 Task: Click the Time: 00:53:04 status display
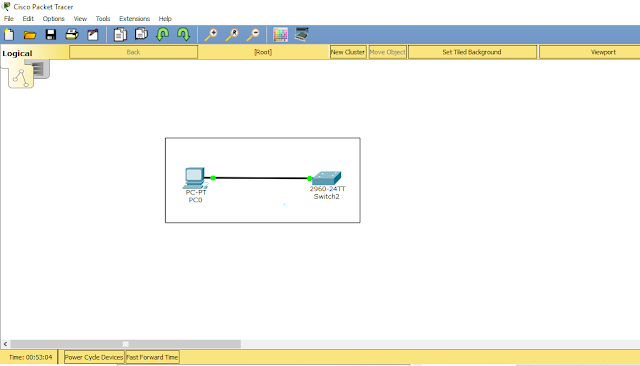(31, 357)
